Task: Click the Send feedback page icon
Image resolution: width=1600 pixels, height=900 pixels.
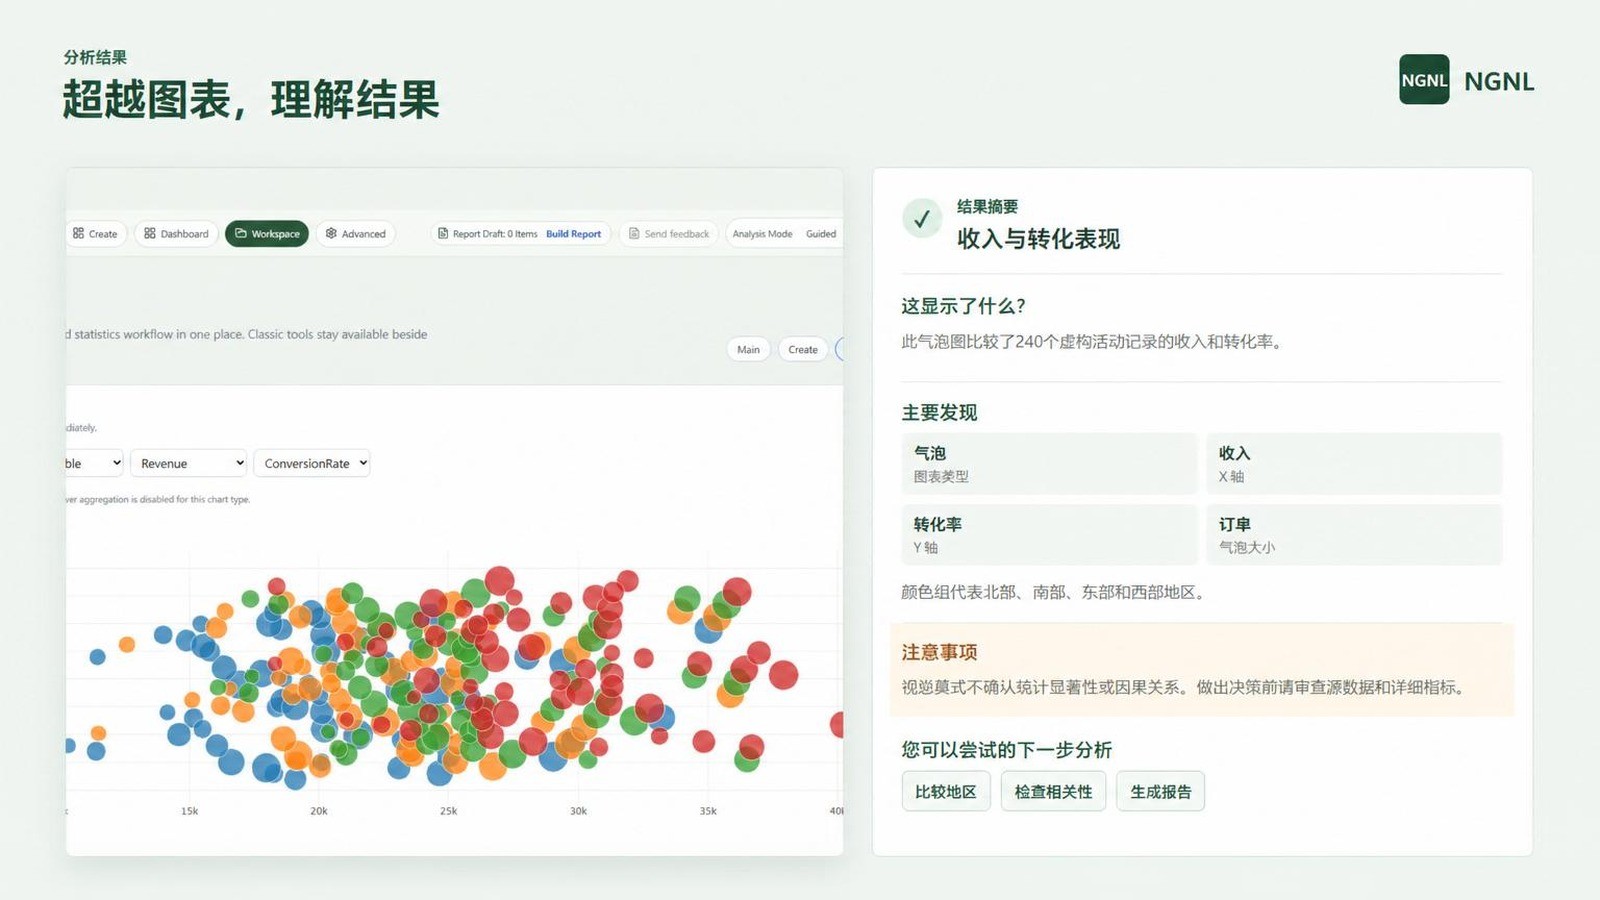Action: tap(634, 233)
